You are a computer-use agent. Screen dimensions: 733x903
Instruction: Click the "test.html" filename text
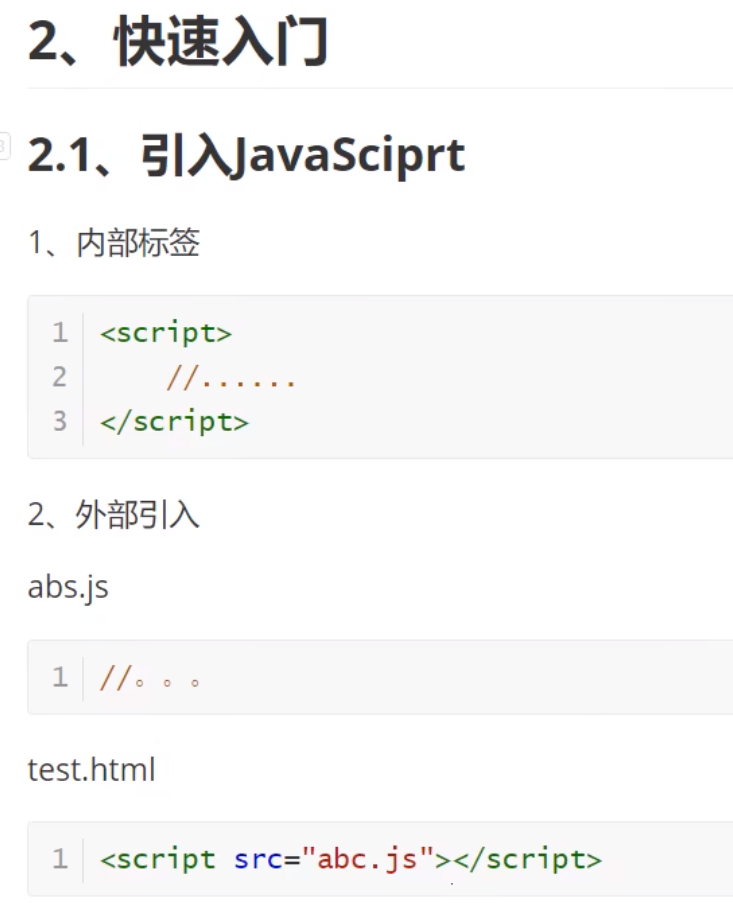click(x=91, y=770)
